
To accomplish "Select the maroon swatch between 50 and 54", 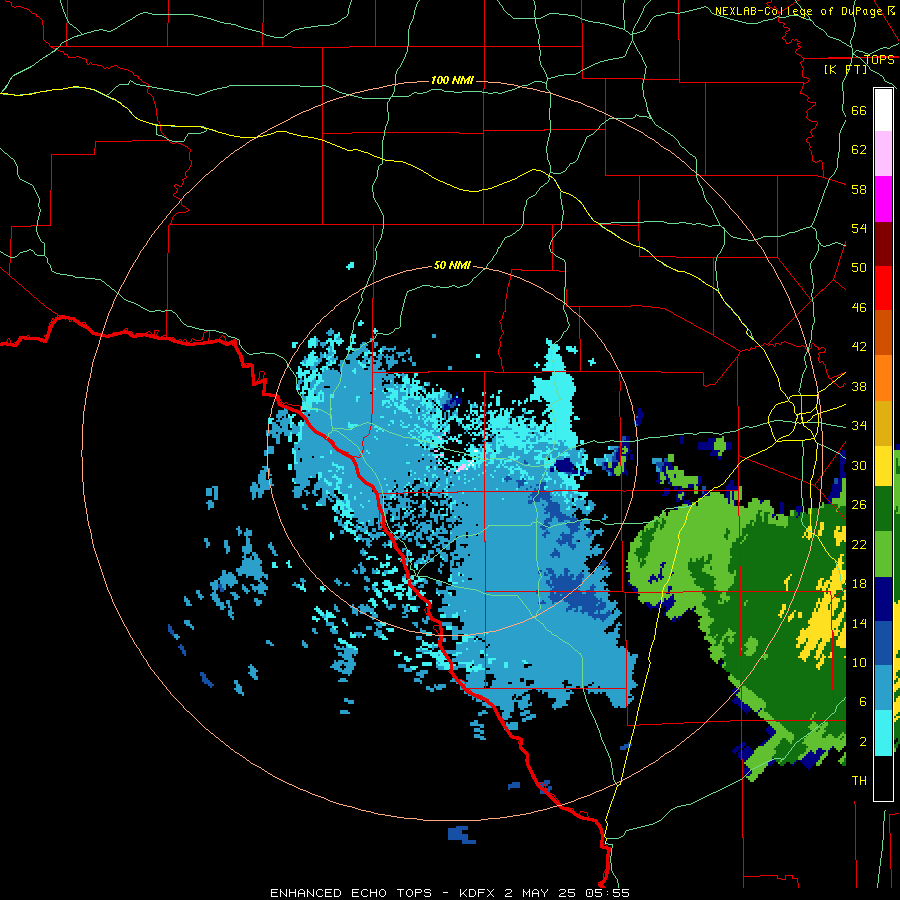I will pos(883,244).
